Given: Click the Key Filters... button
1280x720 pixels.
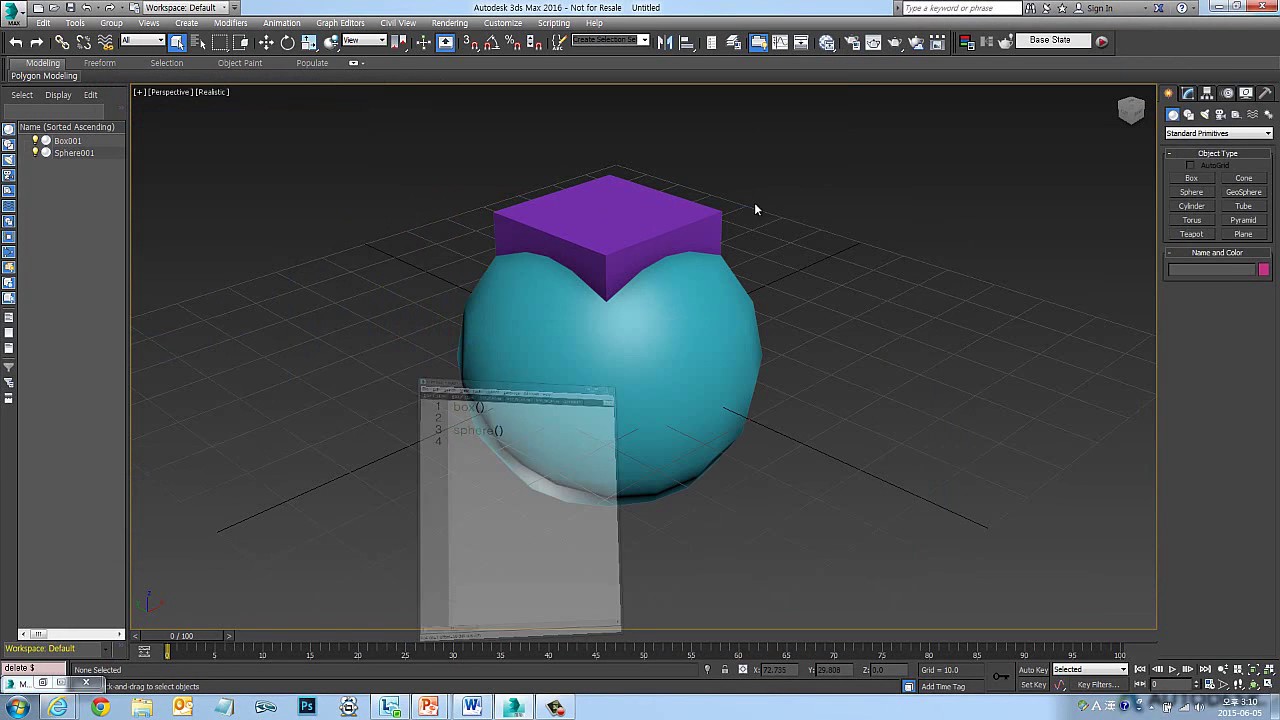Looking at the screenshot, I should 1098,685.
